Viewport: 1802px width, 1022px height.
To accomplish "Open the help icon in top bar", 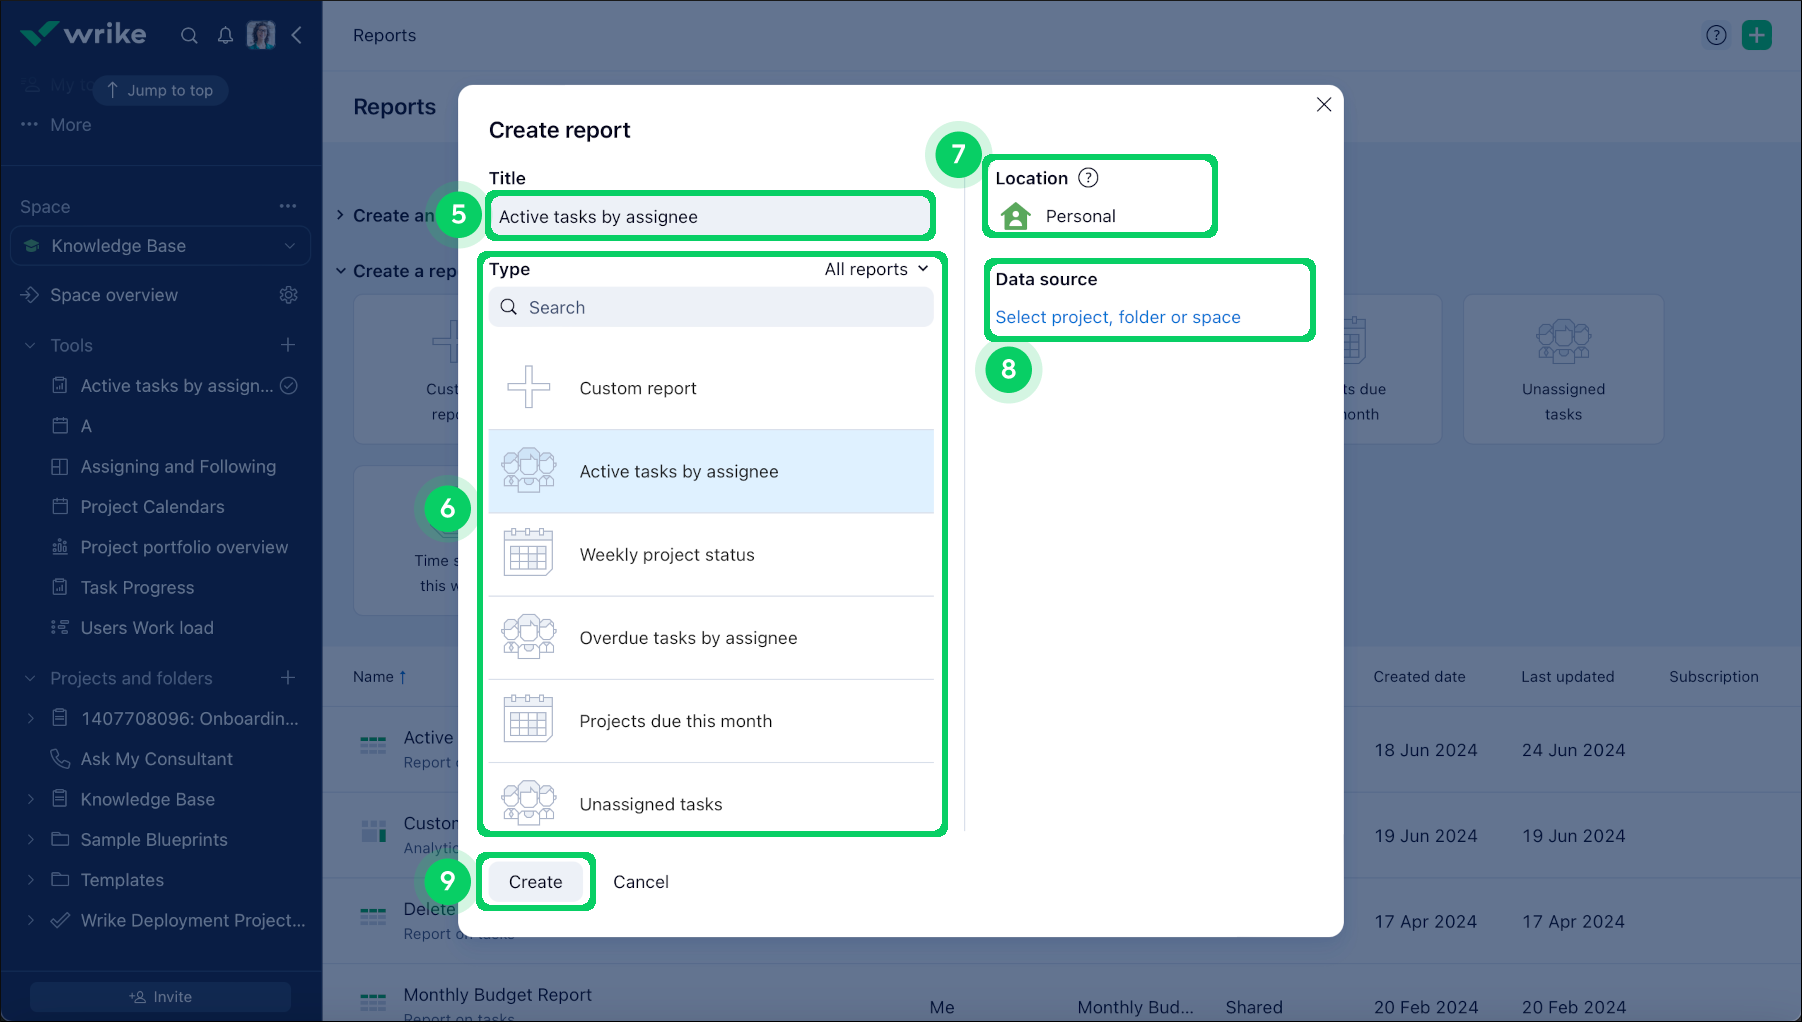I will click(x=1716, y=35).
